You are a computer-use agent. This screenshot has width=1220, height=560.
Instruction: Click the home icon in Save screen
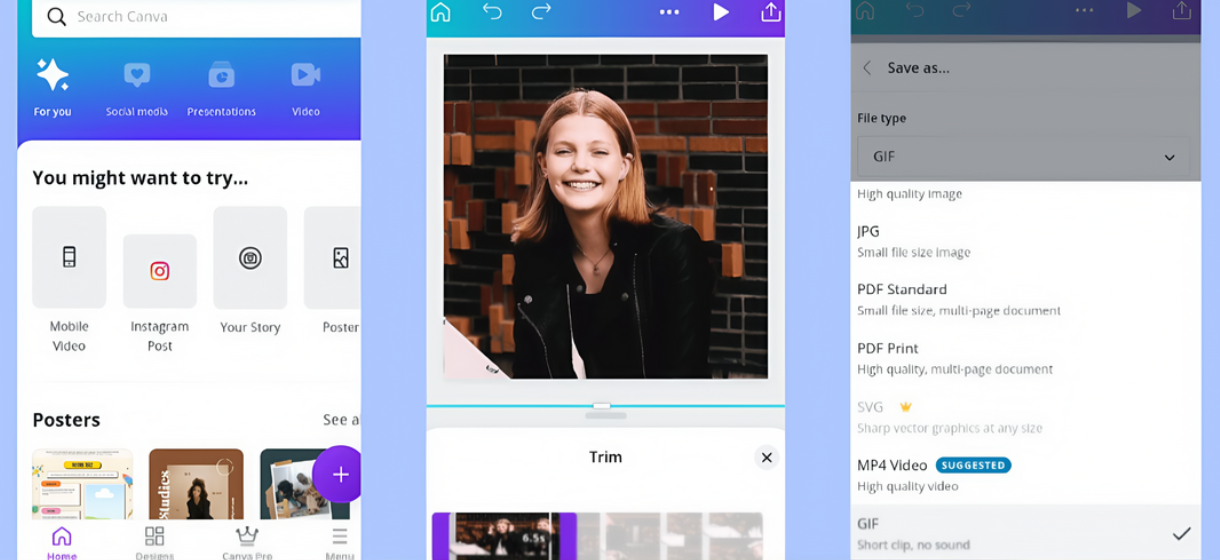[x=865, y=10]
